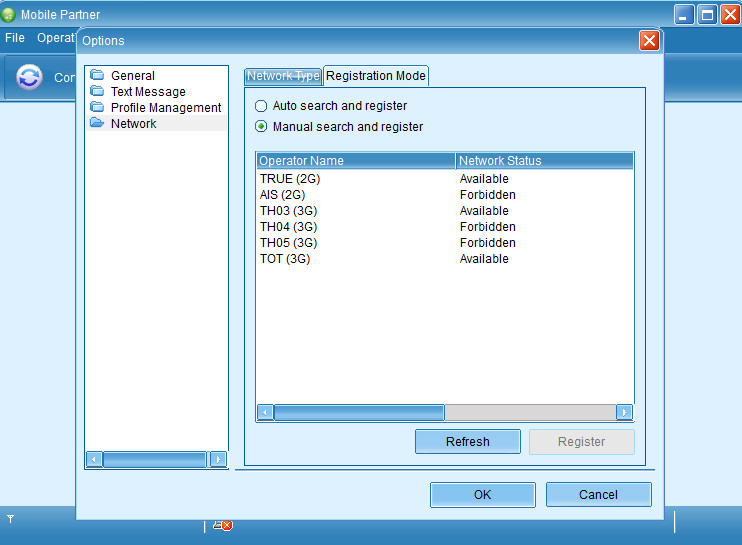Viewport: 742px width, 545px height.
Task: Select General in options tree
Action: [133, 76]
